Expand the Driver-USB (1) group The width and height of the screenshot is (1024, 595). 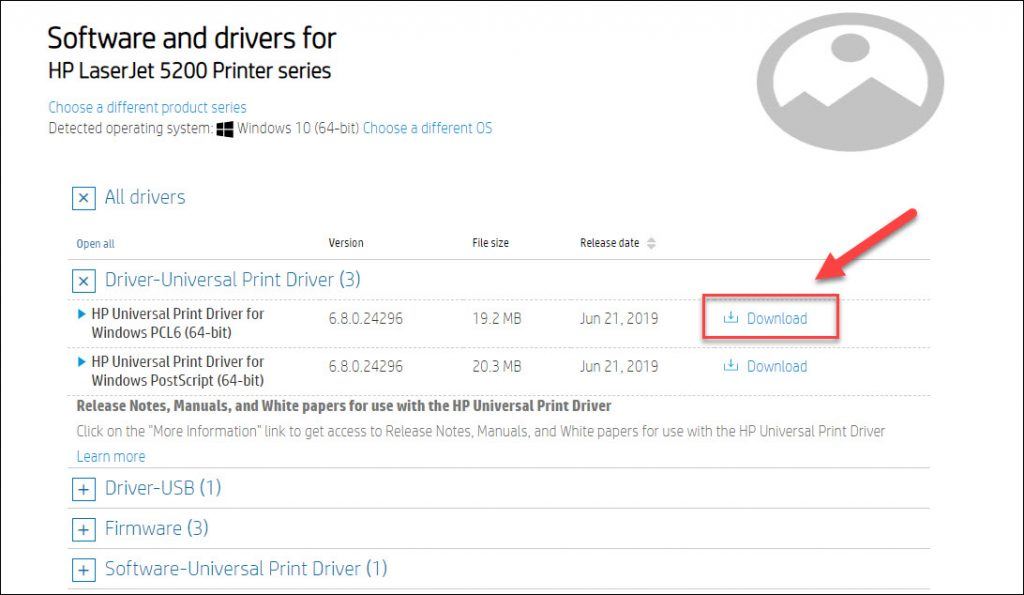point(84,489)
